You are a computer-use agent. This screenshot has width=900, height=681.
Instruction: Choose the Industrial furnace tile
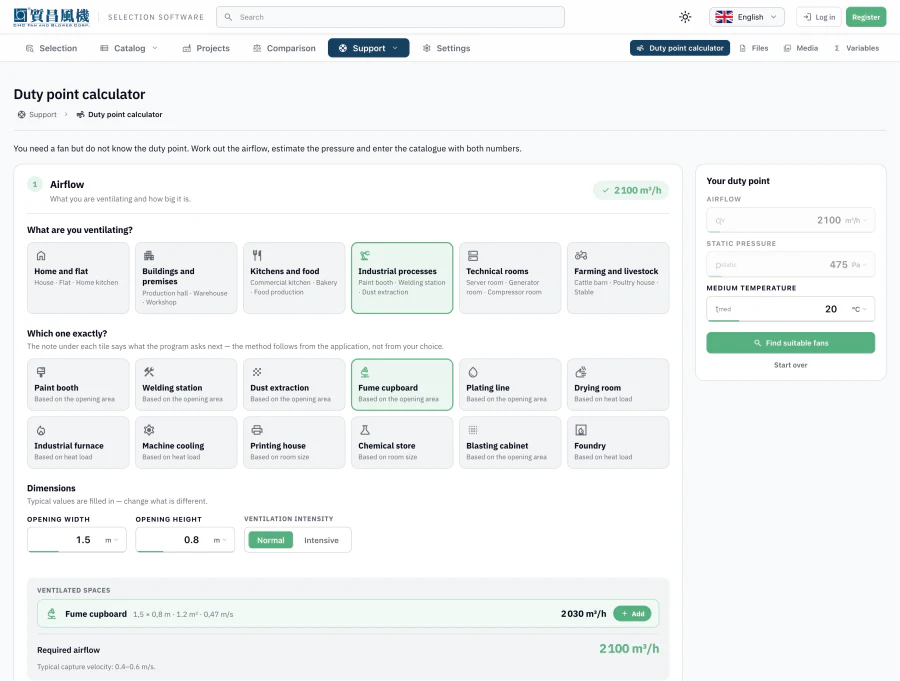pos(78,443)
